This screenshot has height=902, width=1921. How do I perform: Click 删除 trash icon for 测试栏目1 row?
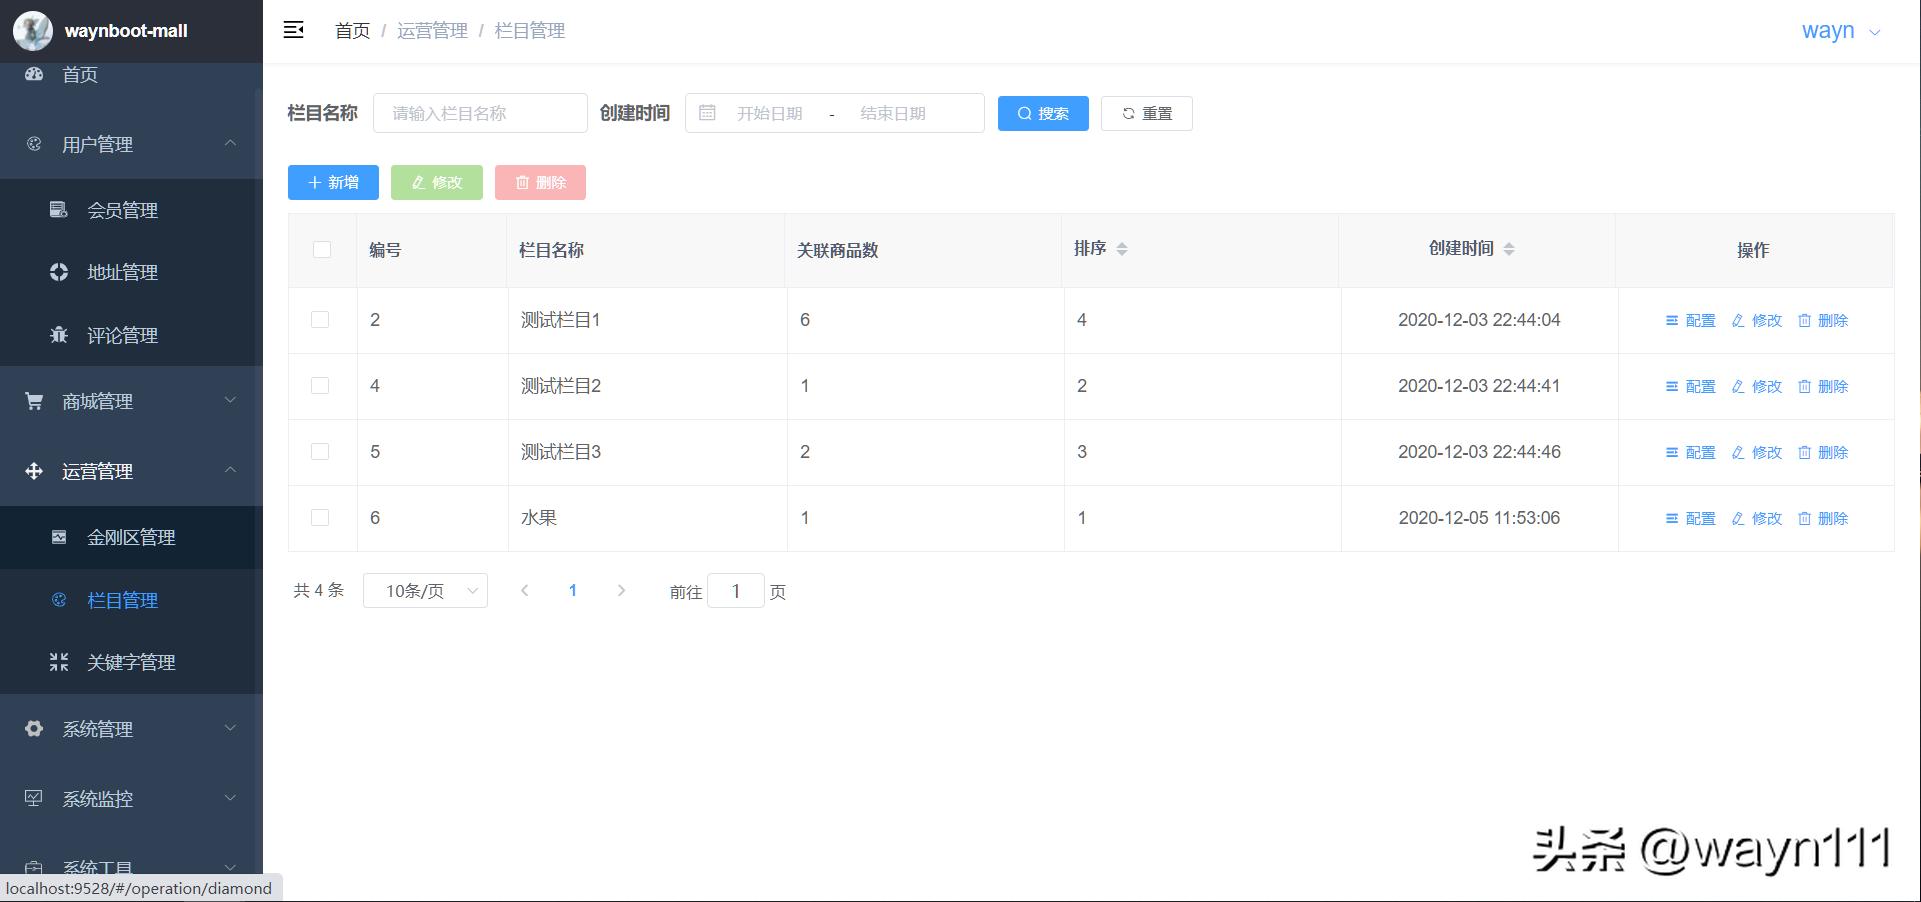point(1804,321)
